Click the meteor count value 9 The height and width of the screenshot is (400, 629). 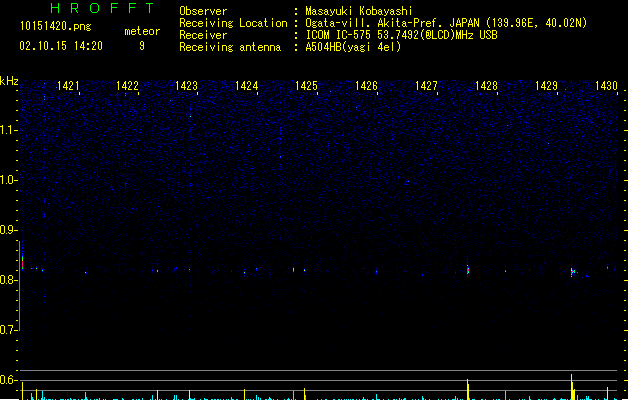[x=142, y=46]
